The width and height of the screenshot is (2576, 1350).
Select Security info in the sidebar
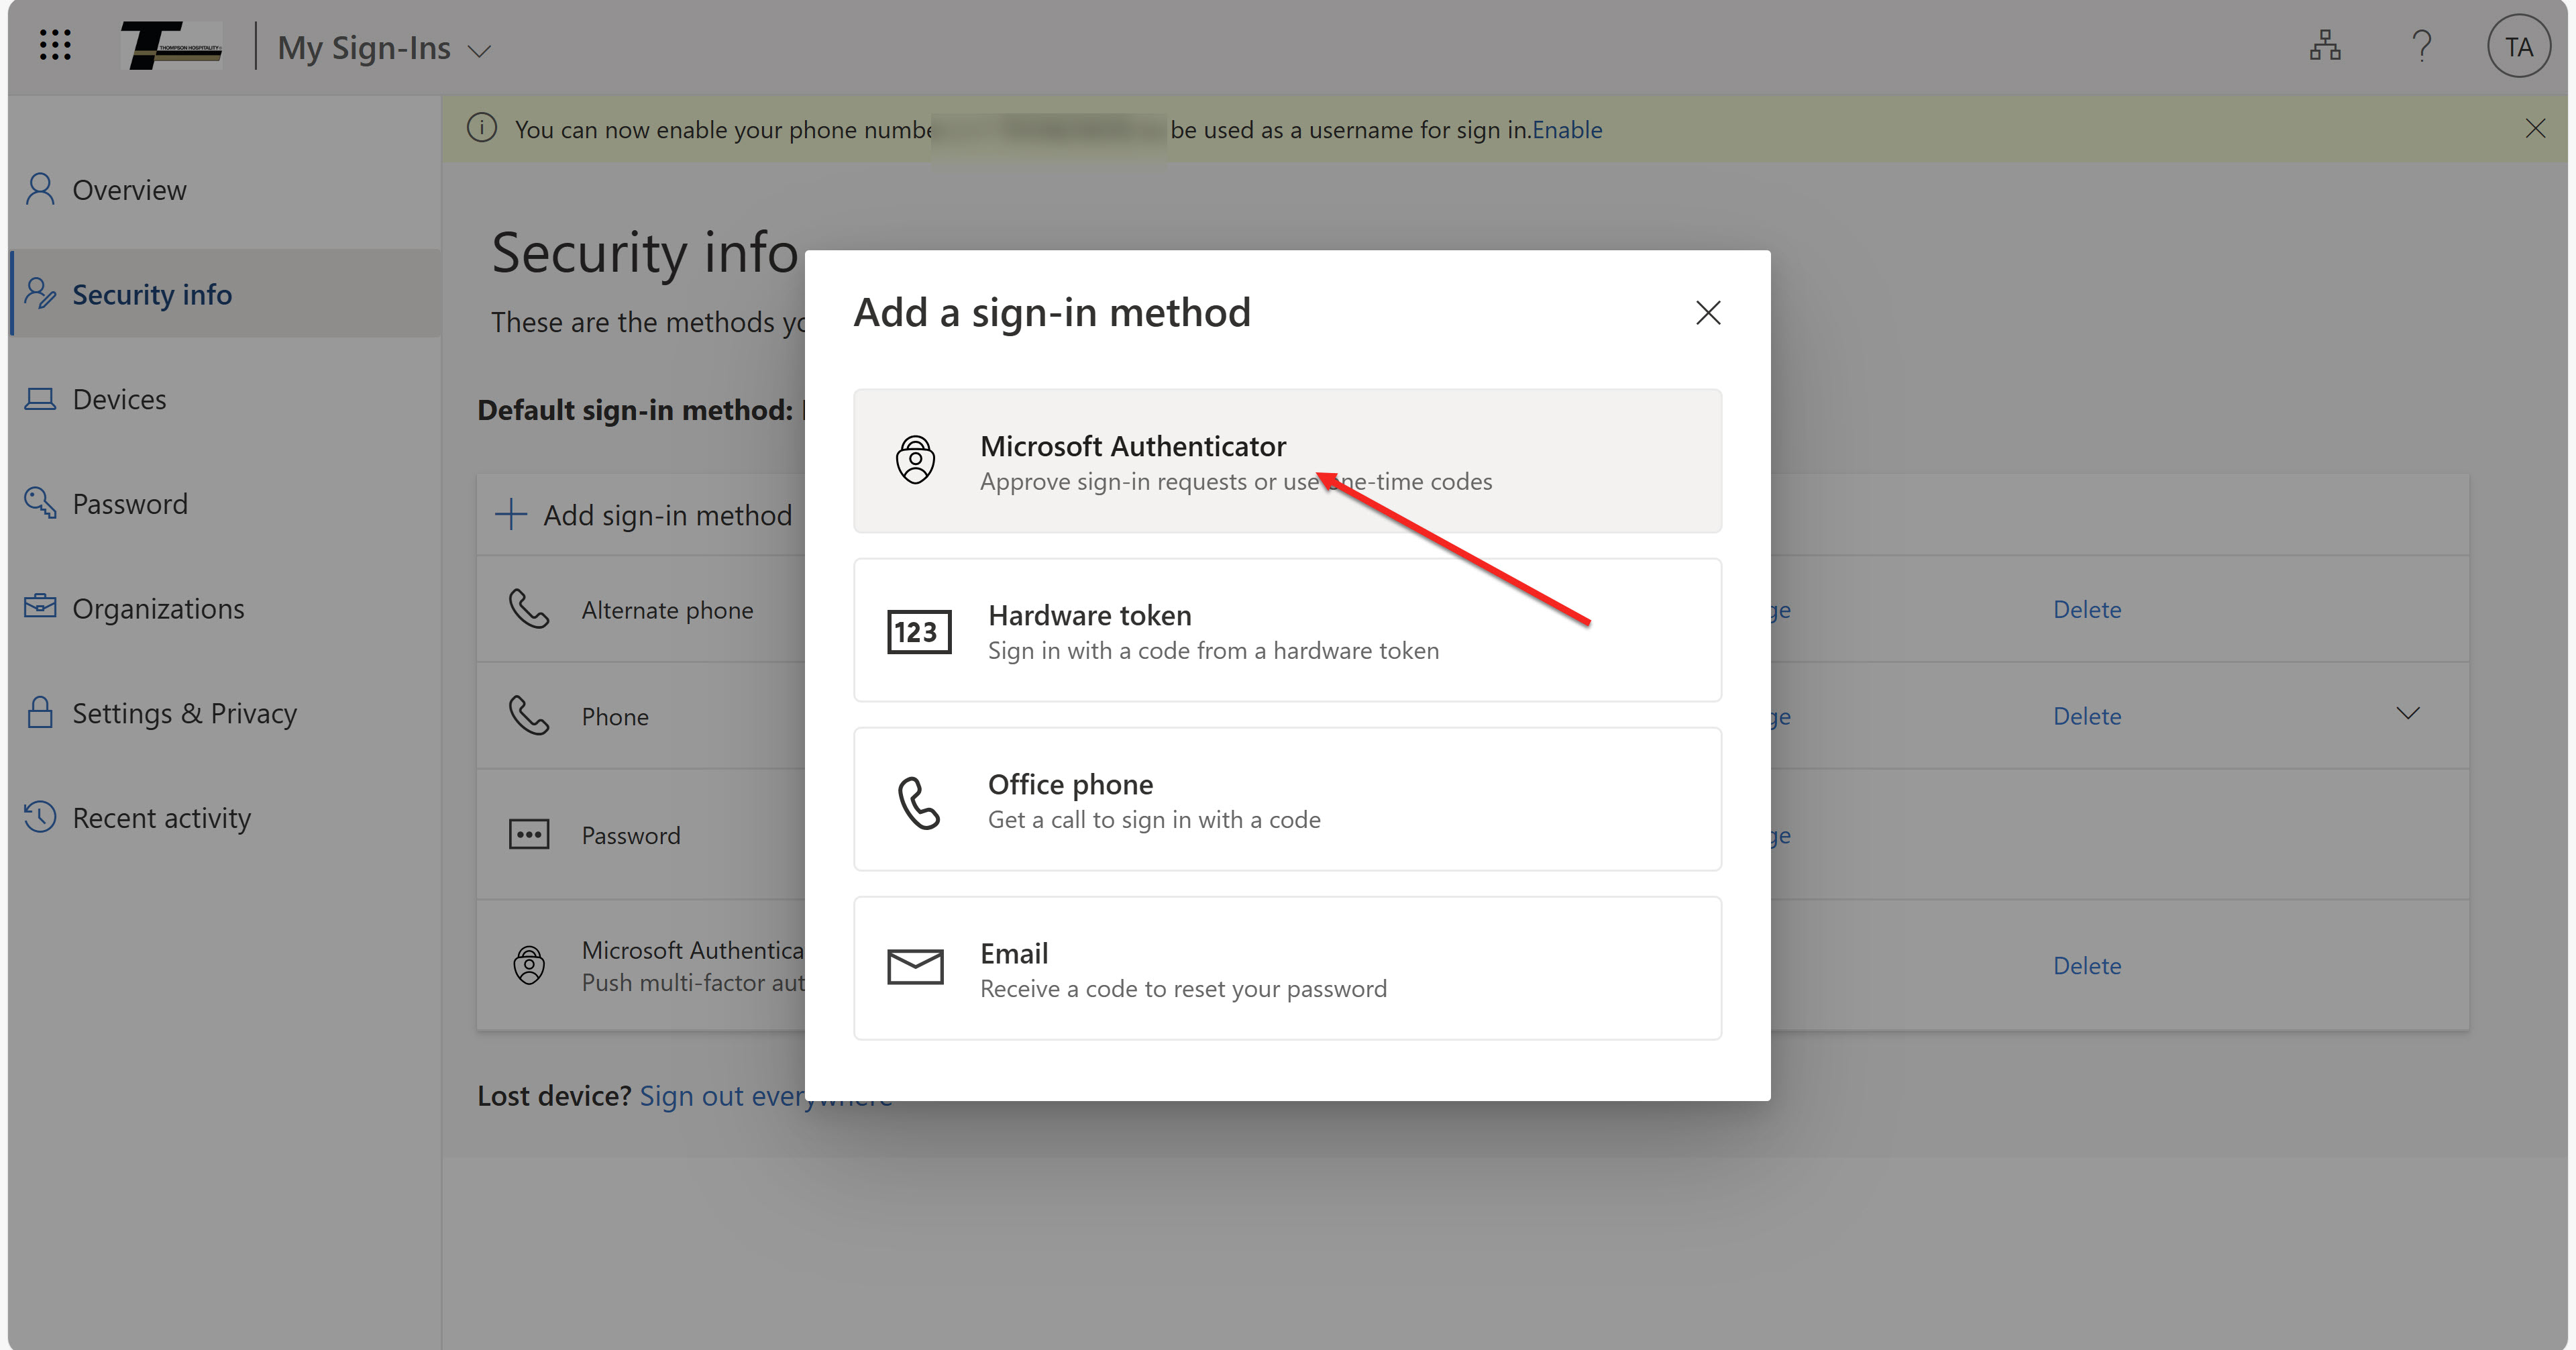225,294
